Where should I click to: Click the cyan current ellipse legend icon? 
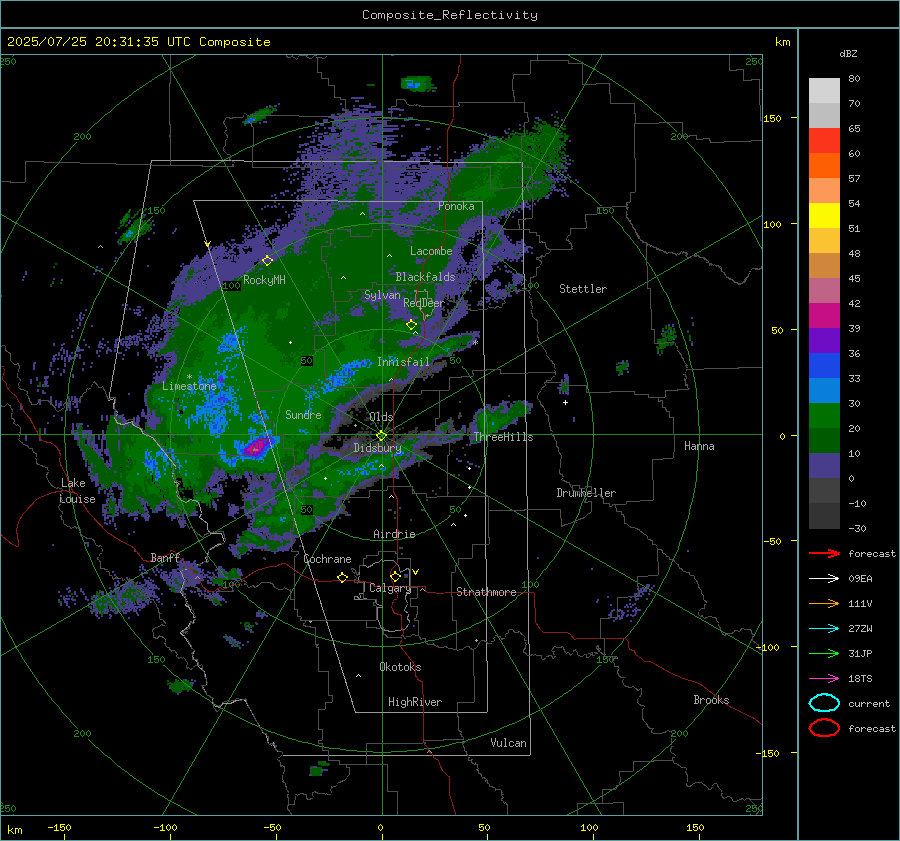coord(824,703)
